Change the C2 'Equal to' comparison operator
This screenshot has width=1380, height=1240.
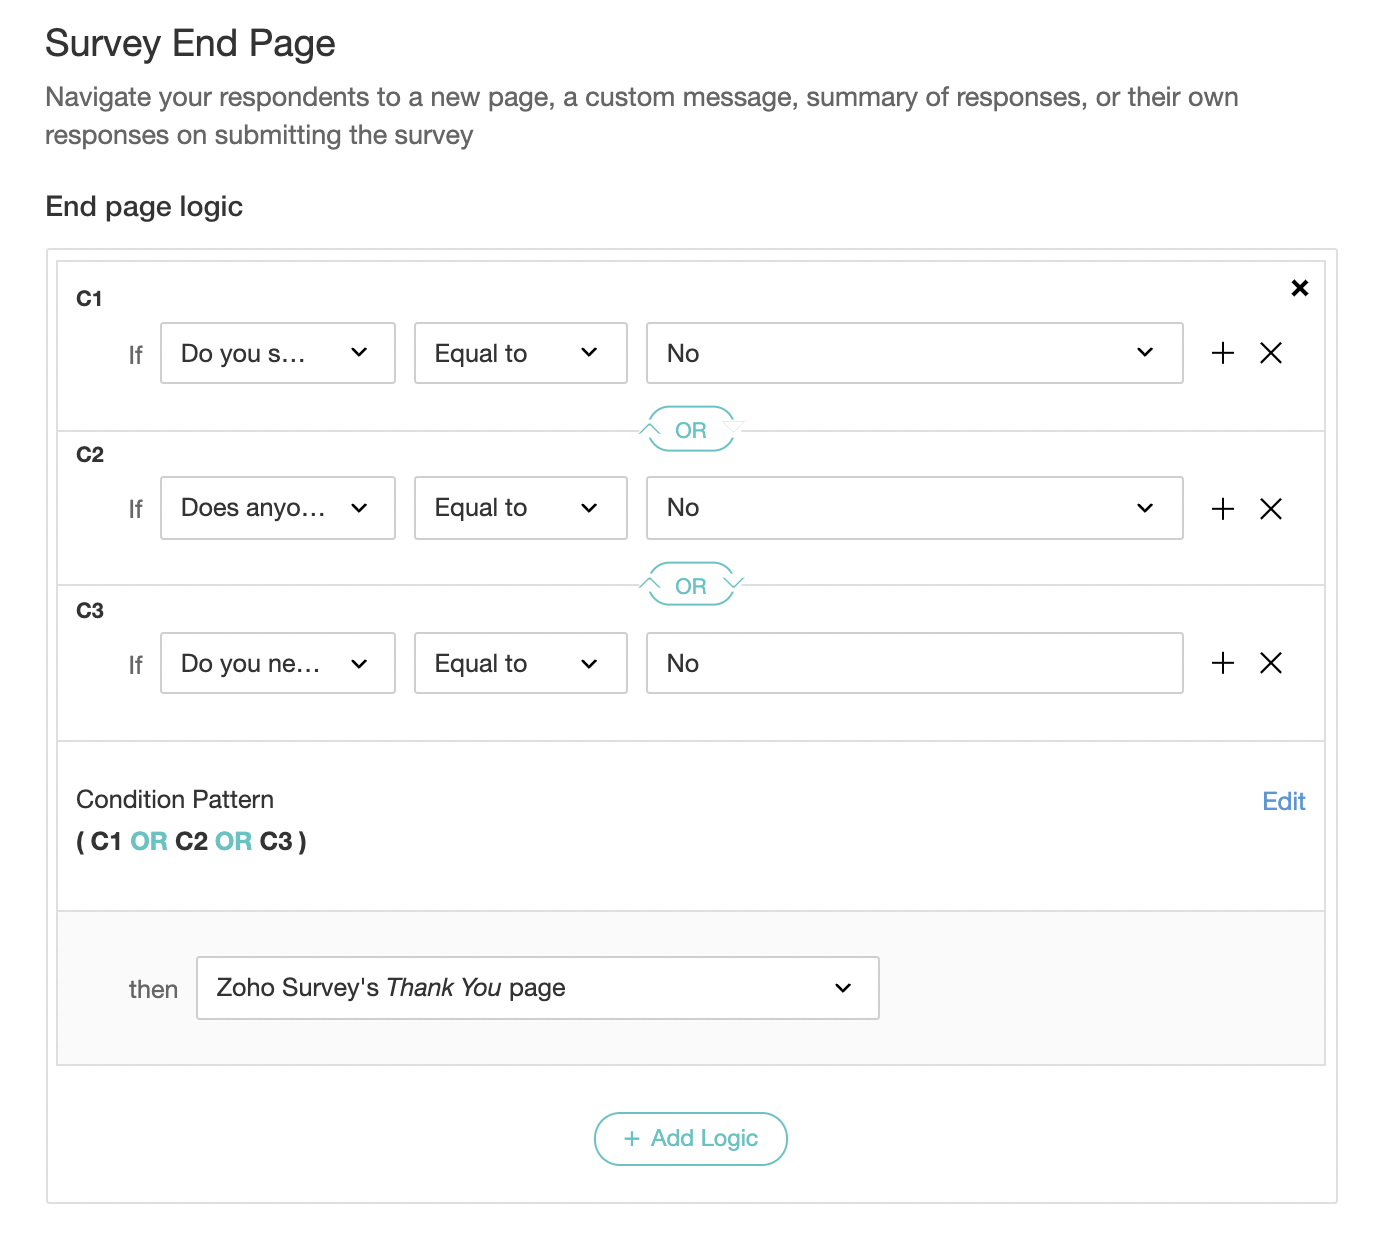520,508
